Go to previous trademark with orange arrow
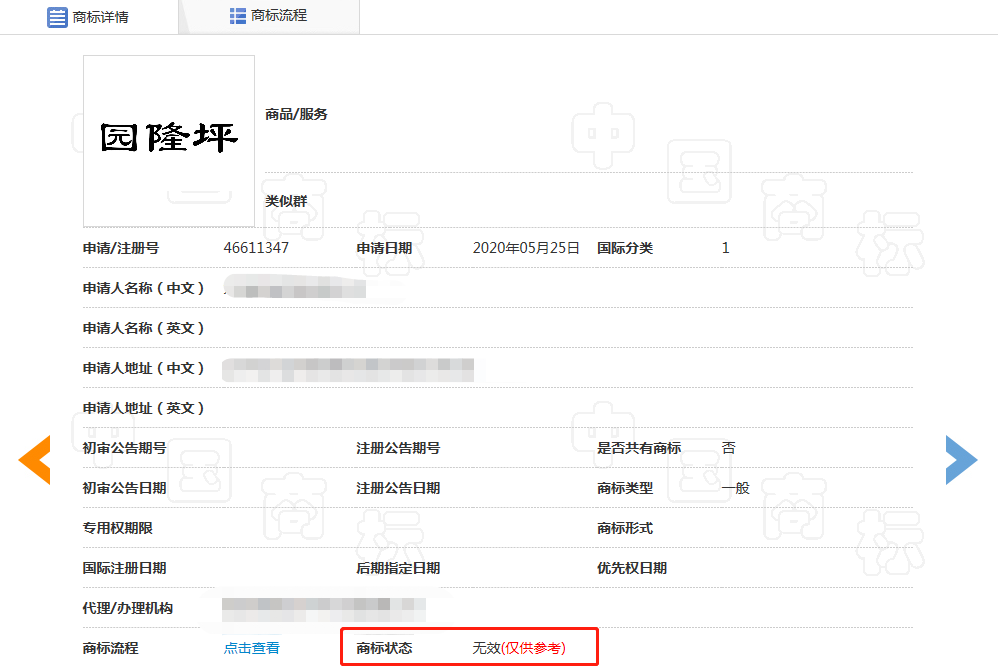Viewport: 998px width, 667px height. (34, 460)
